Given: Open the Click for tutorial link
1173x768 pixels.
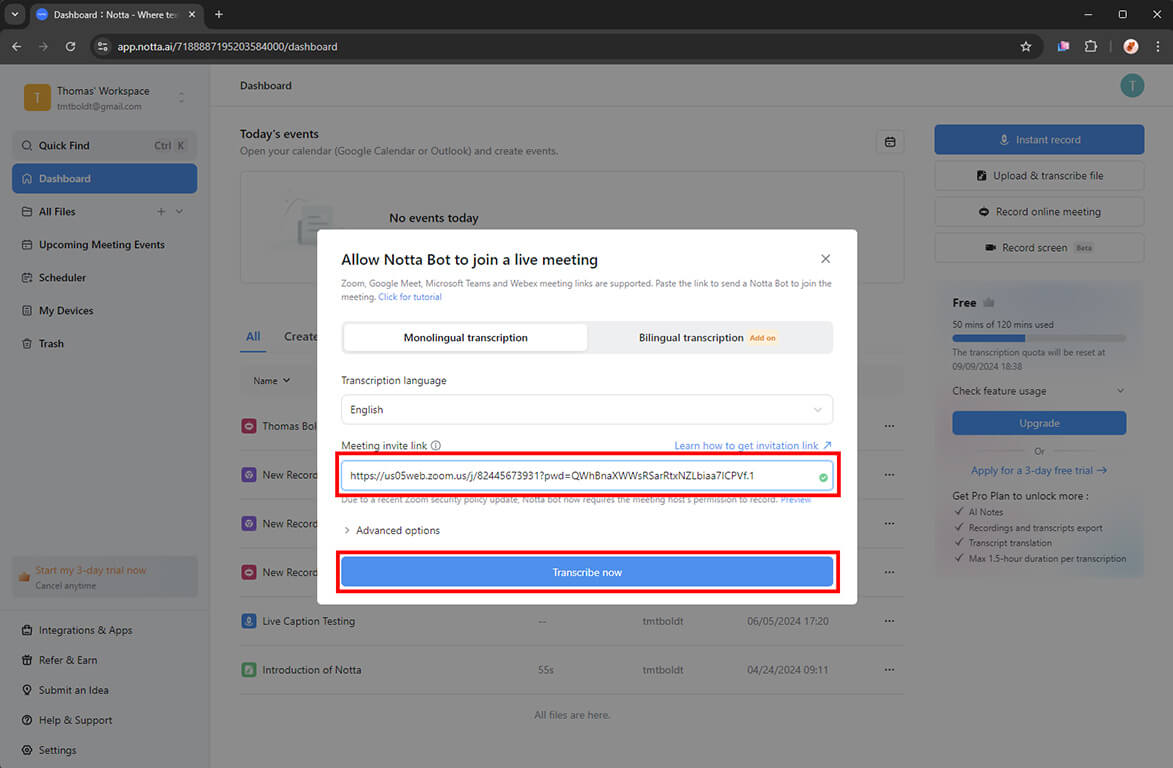Looking at the screenshot, I should click(410, 297).
